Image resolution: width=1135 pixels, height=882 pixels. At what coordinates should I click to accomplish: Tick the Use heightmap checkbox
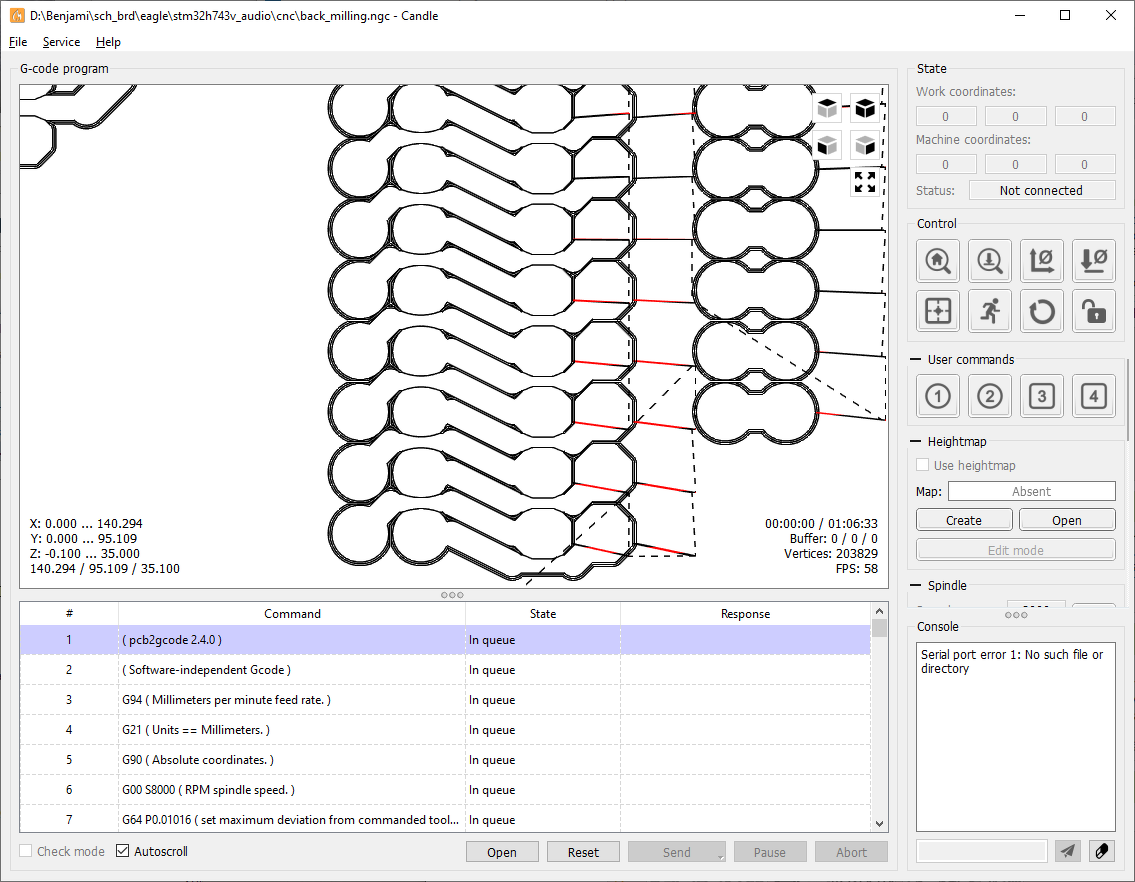[923, 465]
